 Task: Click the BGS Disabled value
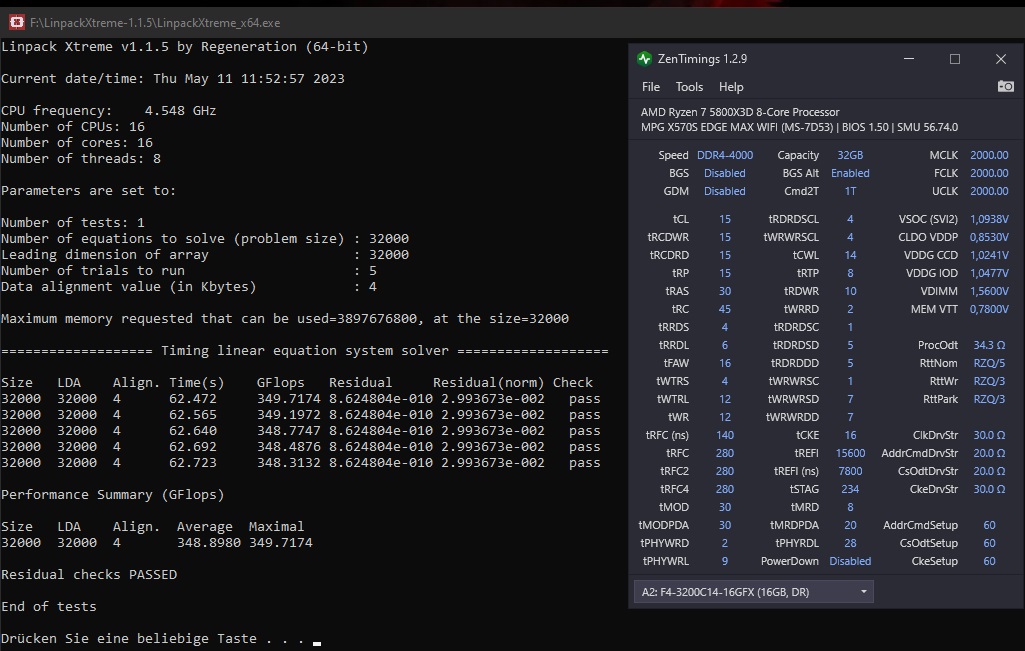pos(724,173)
